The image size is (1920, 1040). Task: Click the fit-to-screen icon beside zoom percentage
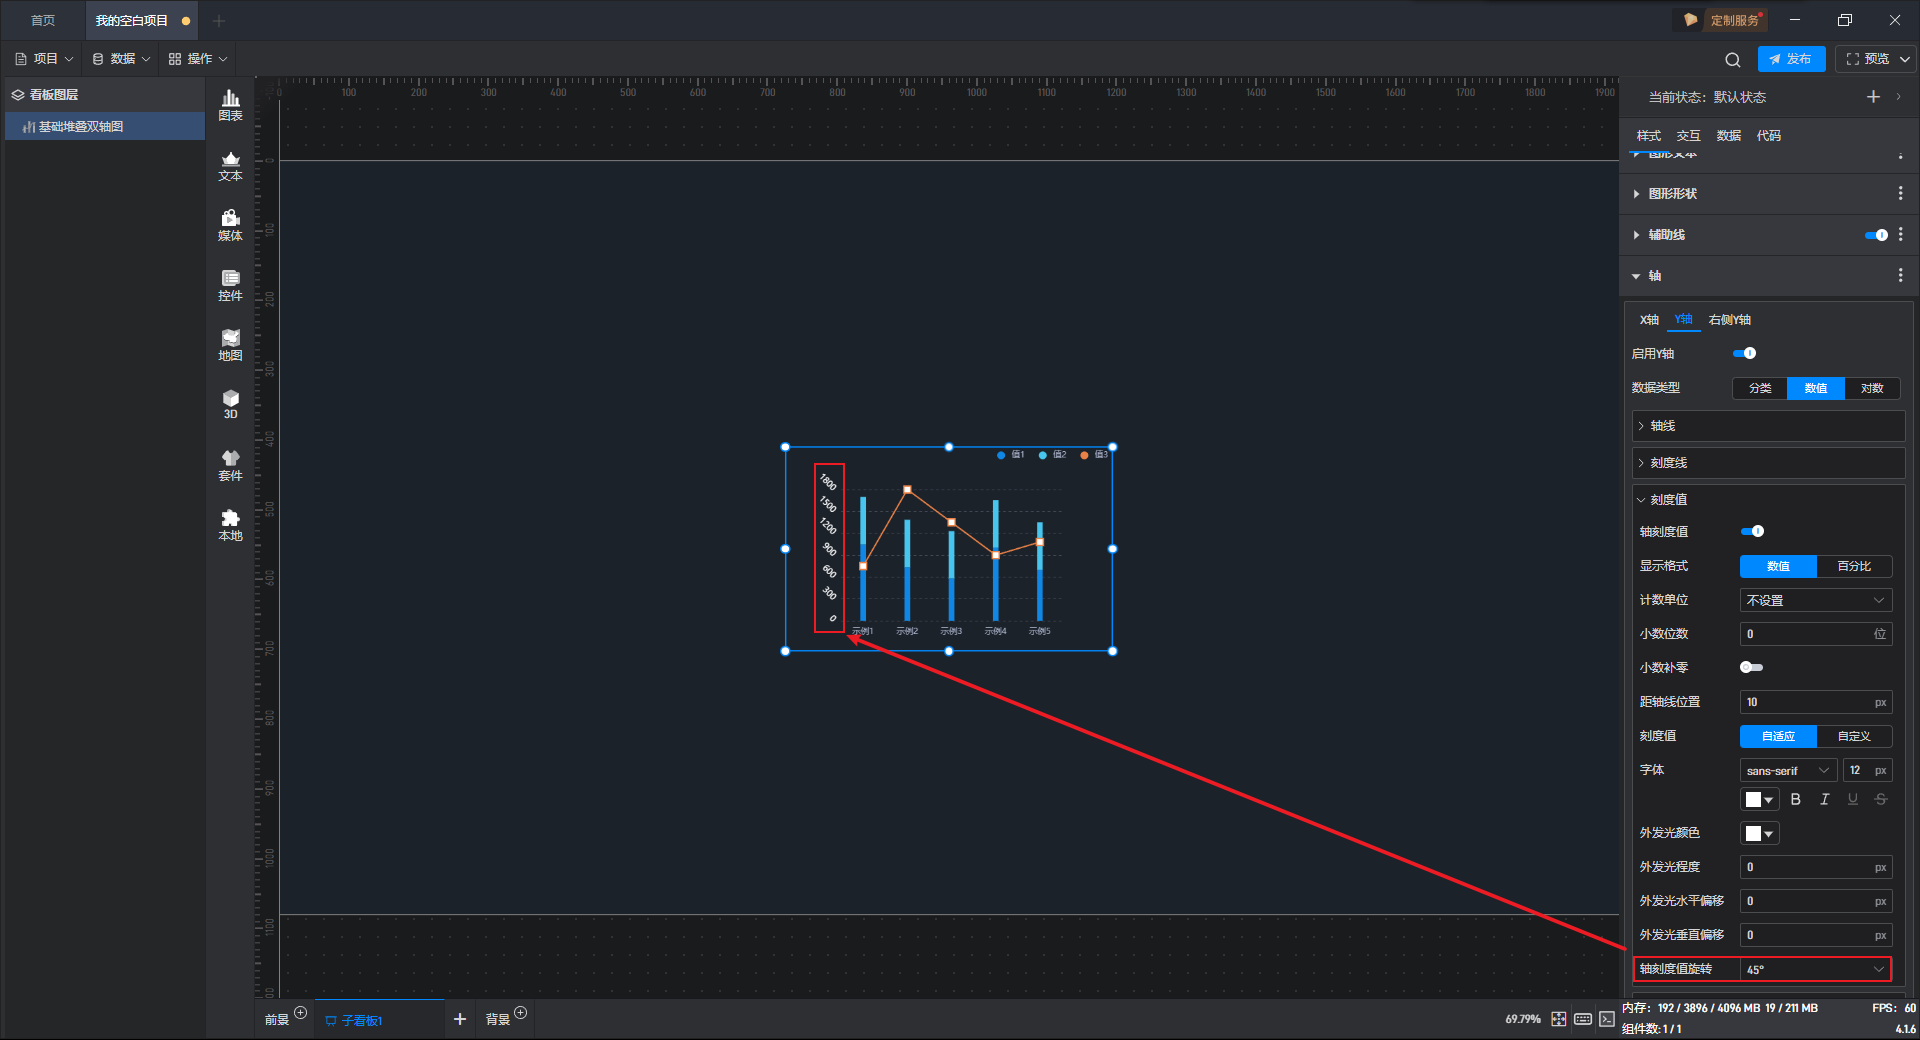pyautogui.click(x=1559, y=1019)
